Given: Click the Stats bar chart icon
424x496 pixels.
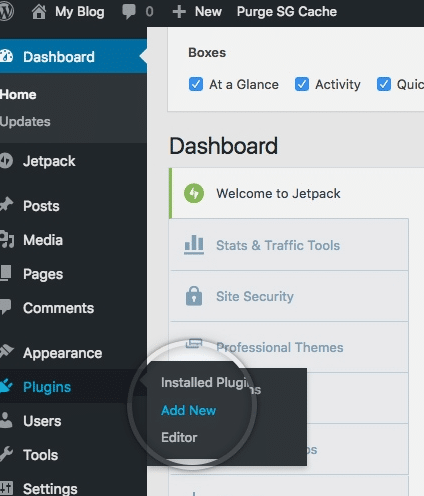Looking at the screenshot, I should (194, 245).
